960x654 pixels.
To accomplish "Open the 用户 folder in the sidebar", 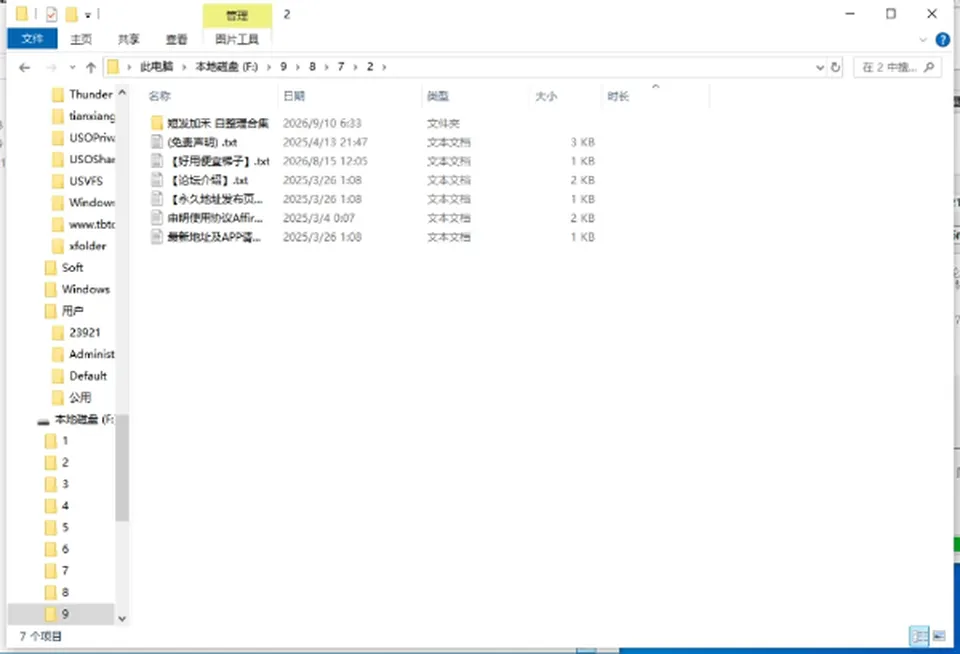I will point(64,311).
